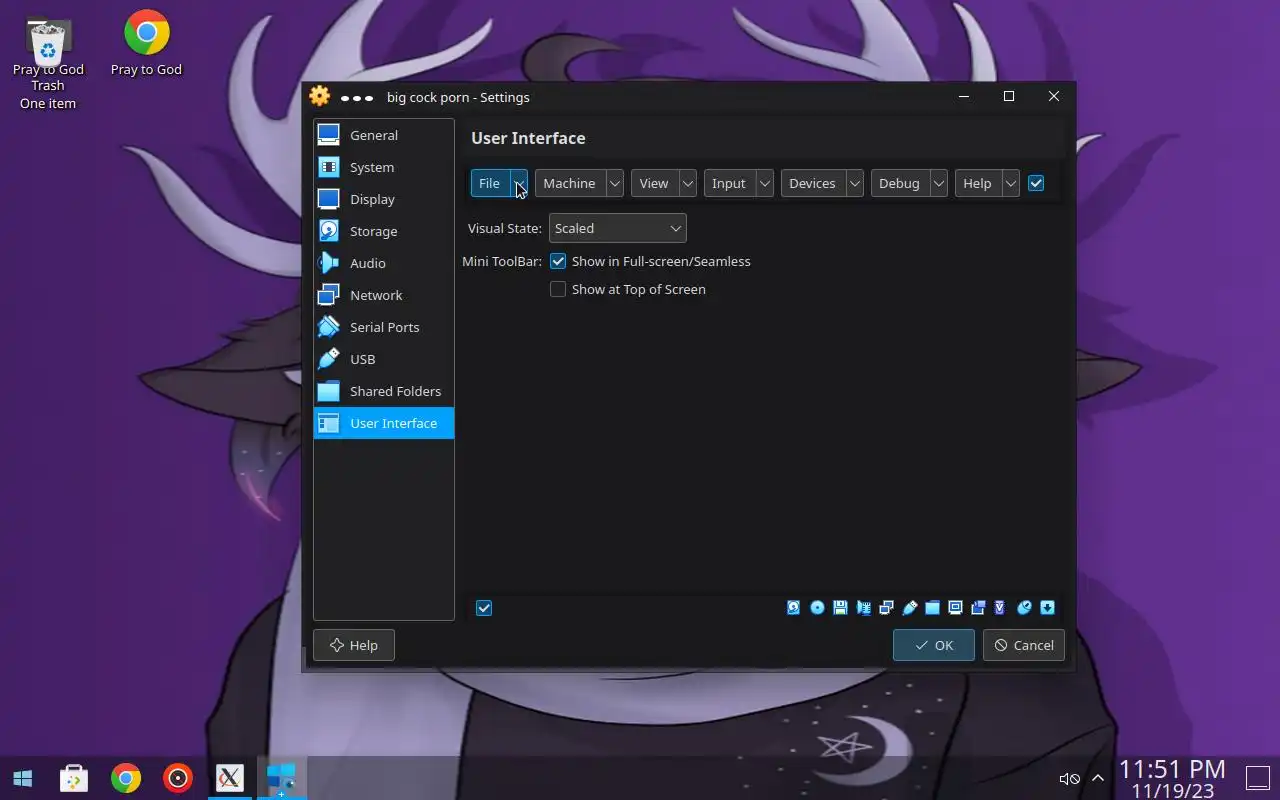Click the floppy disk indicator icon
This screenshot has height=800, width=1280.
840,607
